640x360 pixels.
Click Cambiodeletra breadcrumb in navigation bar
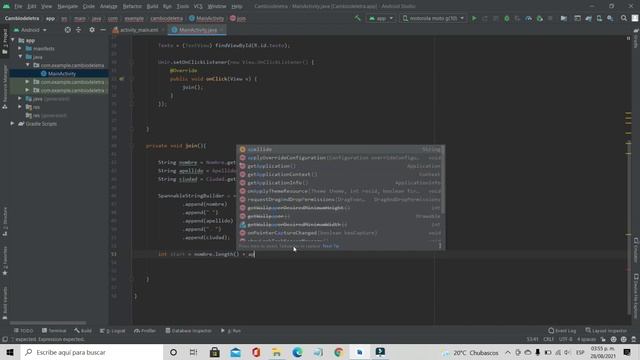22,18
